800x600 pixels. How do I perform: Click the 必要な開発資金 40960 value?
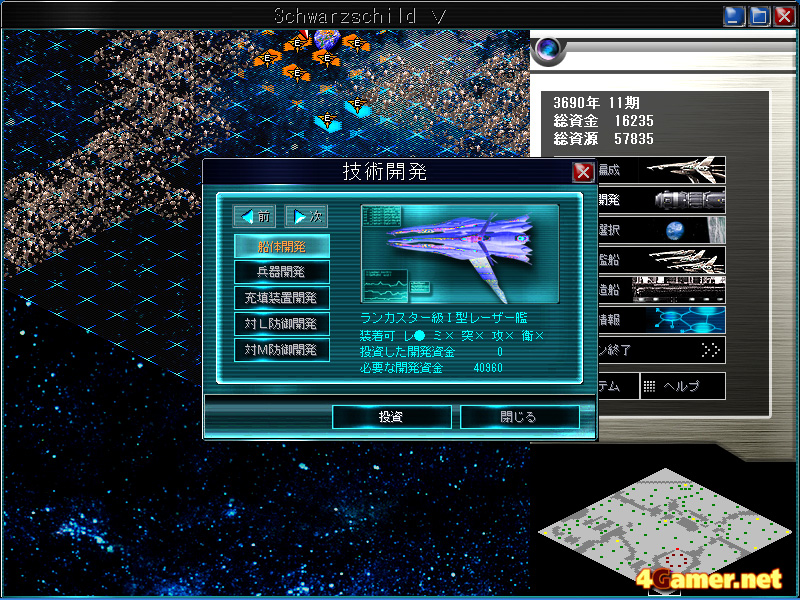tap(488, 368)
